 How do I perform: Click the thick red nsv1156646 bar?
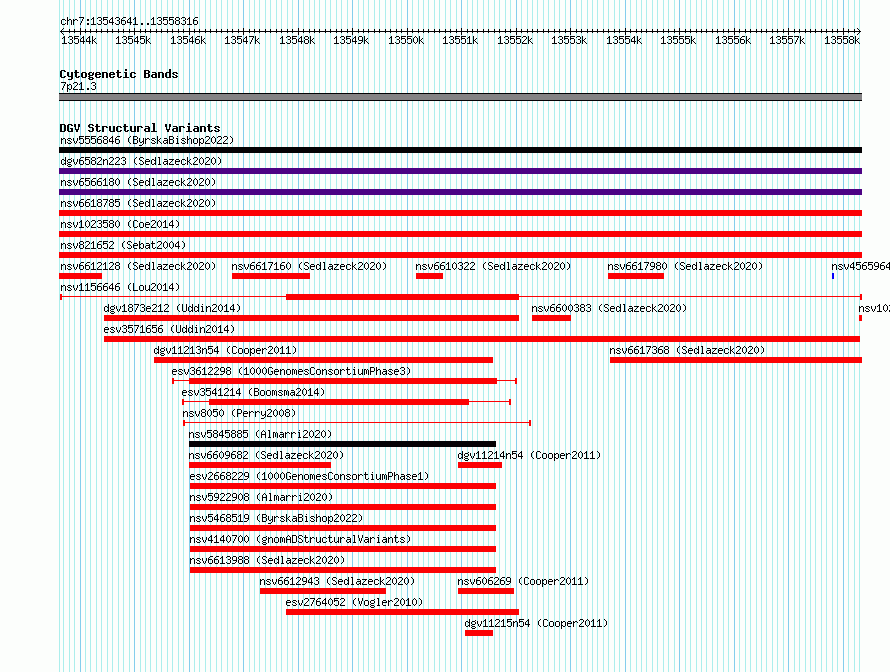pyautogui.click(x=402, y=297)
